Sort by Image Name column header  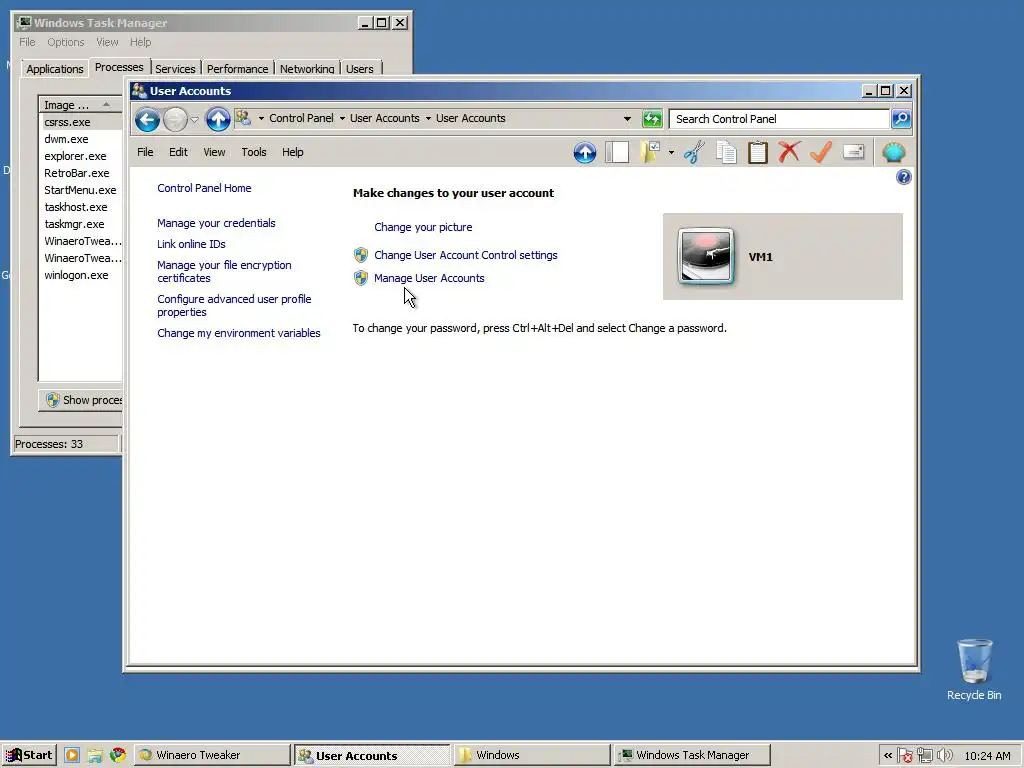click(x=80, y=104)
